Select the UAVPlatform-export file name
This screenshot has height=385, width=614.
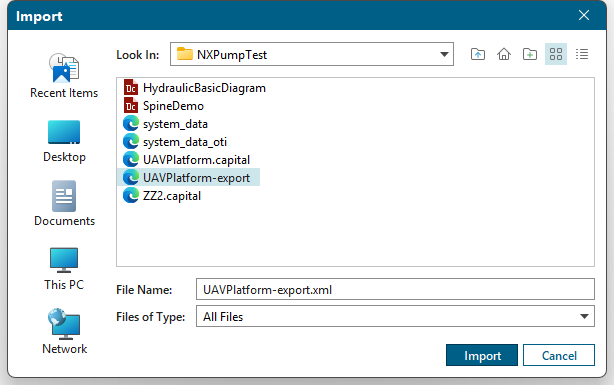click(196, 178)
